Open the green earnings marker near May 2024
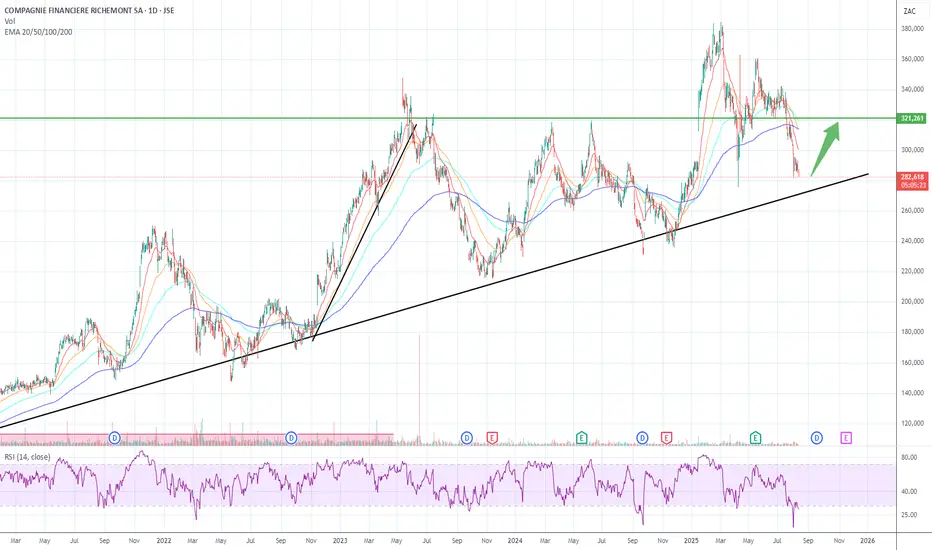 coord(581,438)
